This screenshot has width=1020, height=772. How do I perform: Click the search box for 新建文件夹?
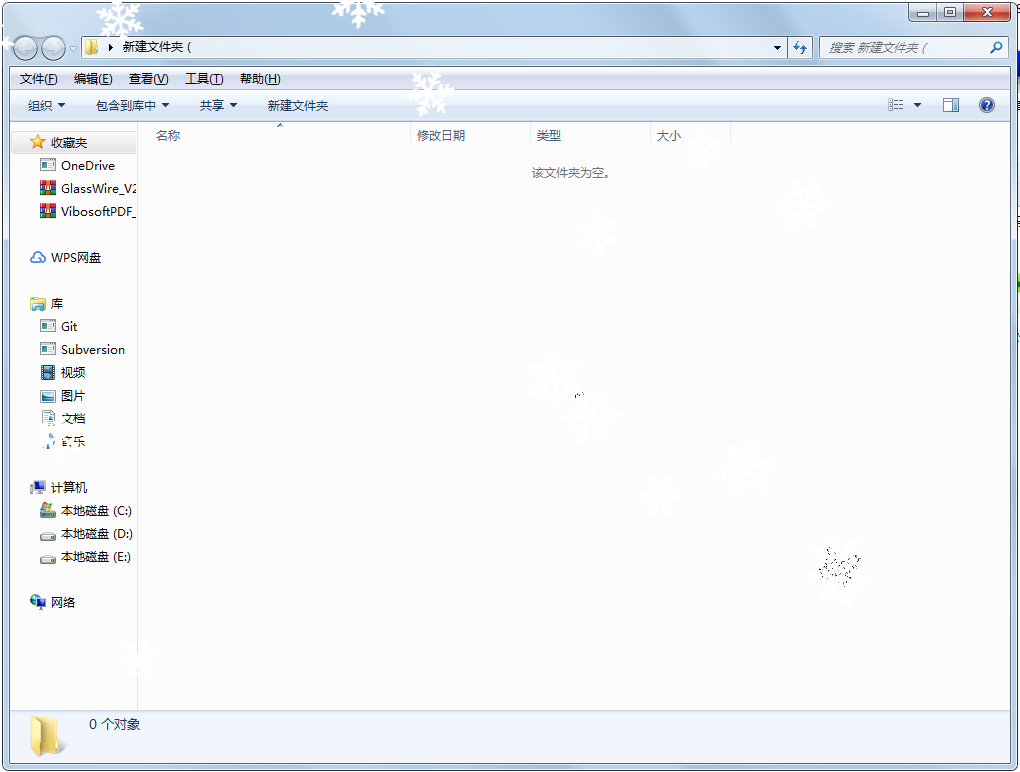pyautogui.click(x=913, y=47)
